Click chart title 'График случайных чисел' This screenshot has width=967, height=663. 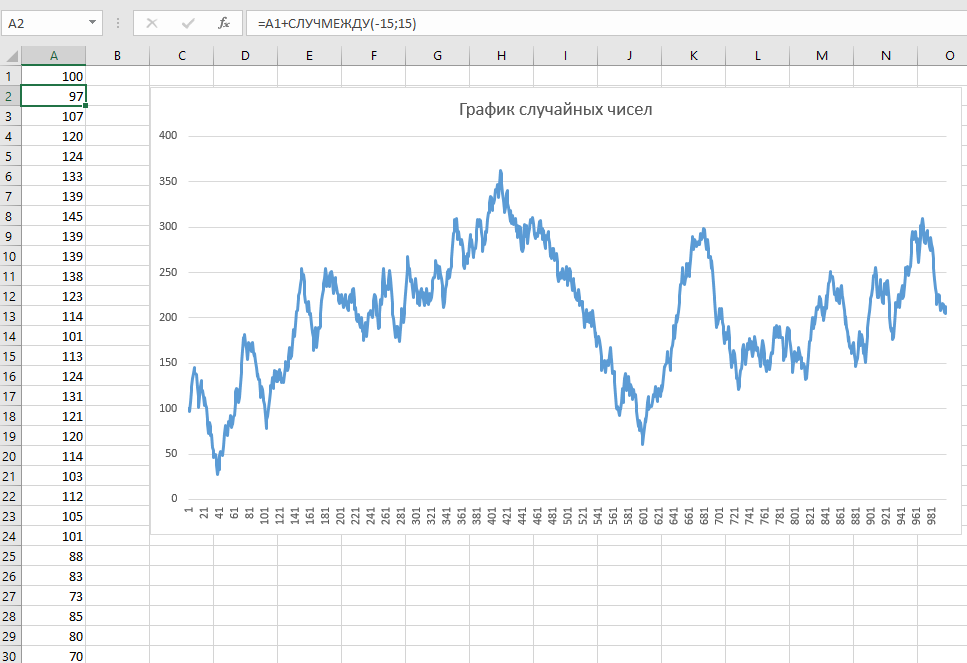(555, 110)
